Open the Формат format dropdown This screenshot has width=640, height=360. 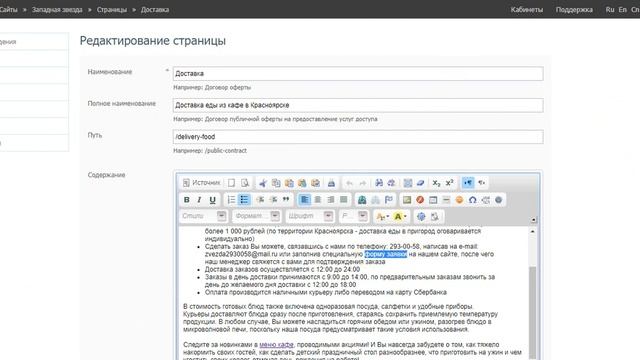coord(257,216)
